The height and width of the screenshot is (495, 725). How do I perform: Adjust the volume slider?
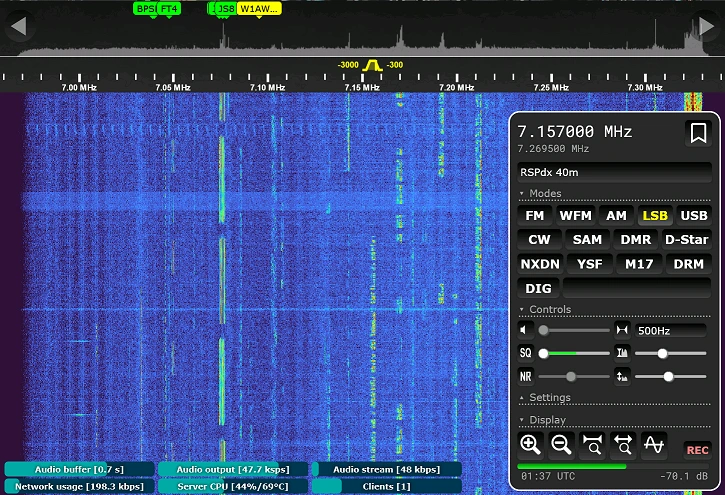574,330
